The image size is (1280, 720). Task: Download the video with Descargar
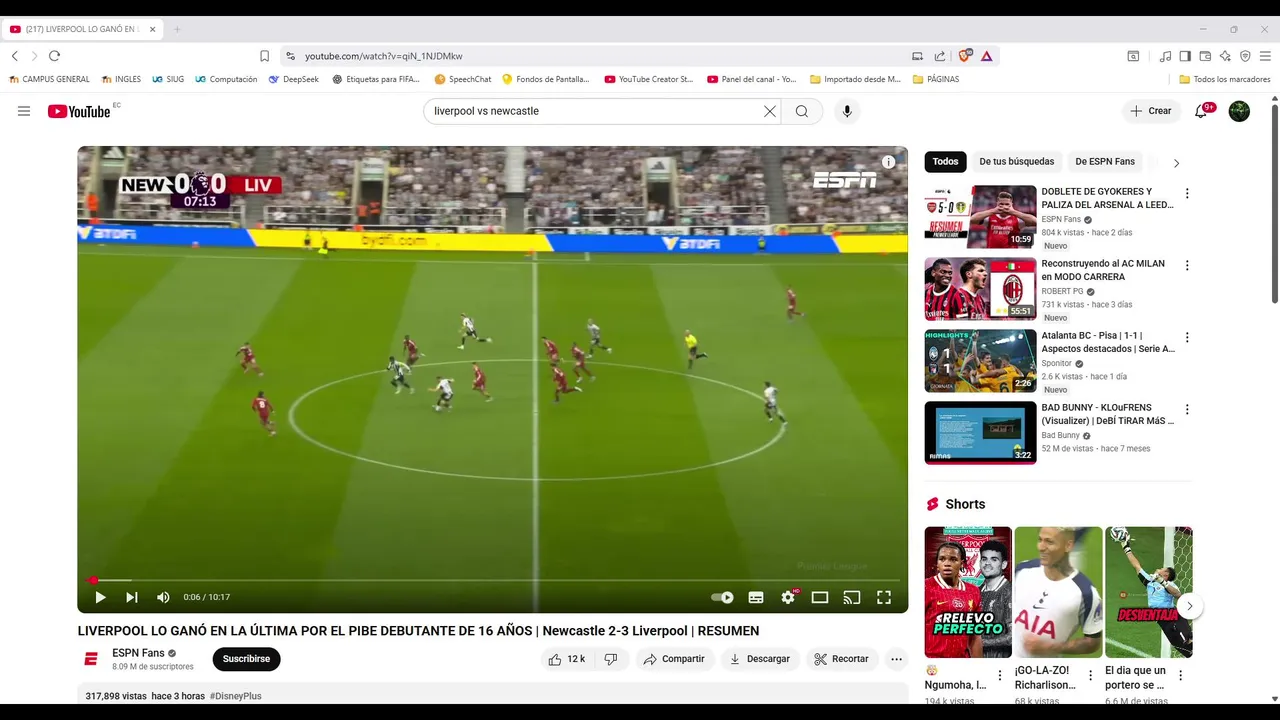760,659
